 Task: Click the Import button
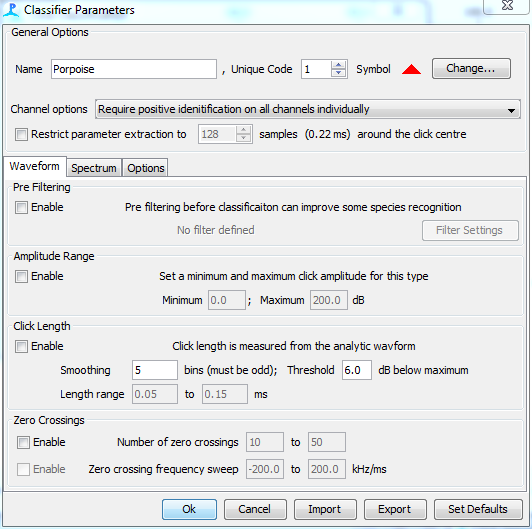pos(325,509)
